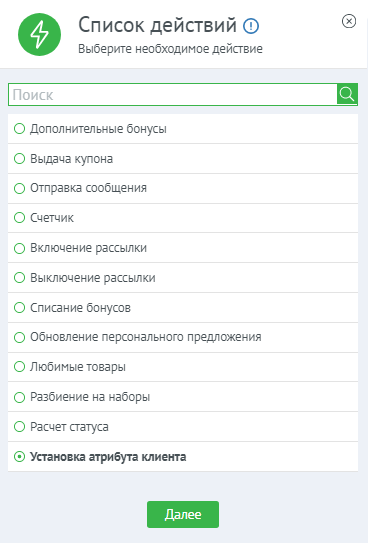Click the Список действий heading text
Image resolution: width=368 pixels, height=543 pixels.
[x=158, y=25]
